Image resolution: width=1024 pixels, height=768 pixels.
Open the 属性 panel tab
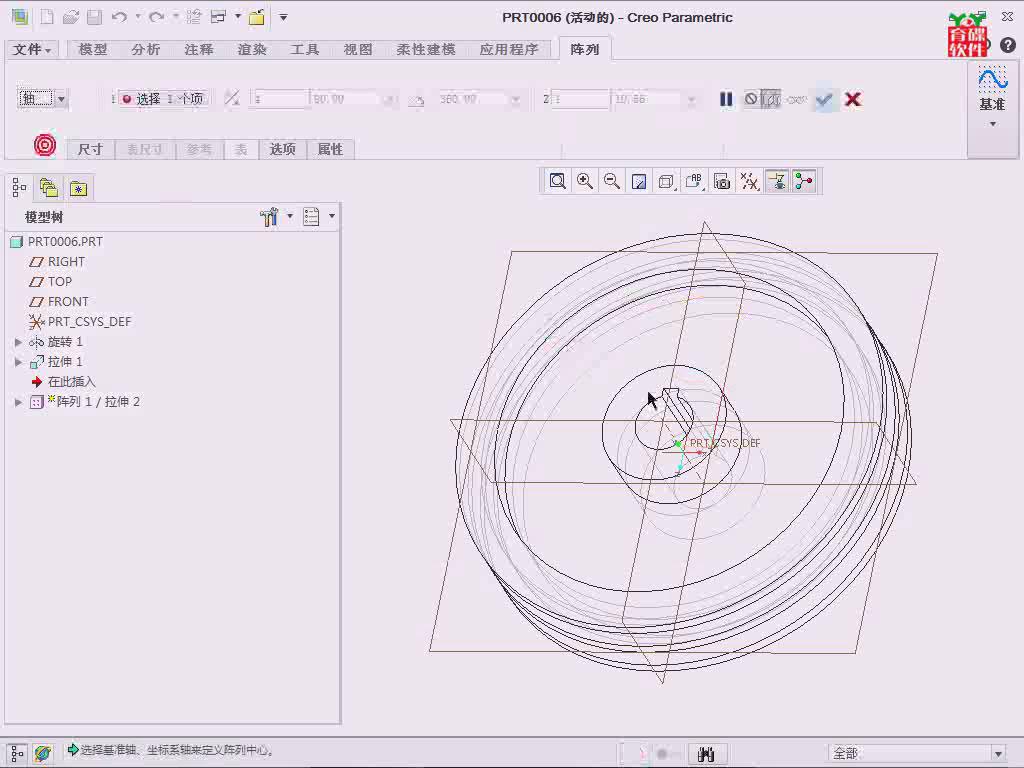click(330, 150)
